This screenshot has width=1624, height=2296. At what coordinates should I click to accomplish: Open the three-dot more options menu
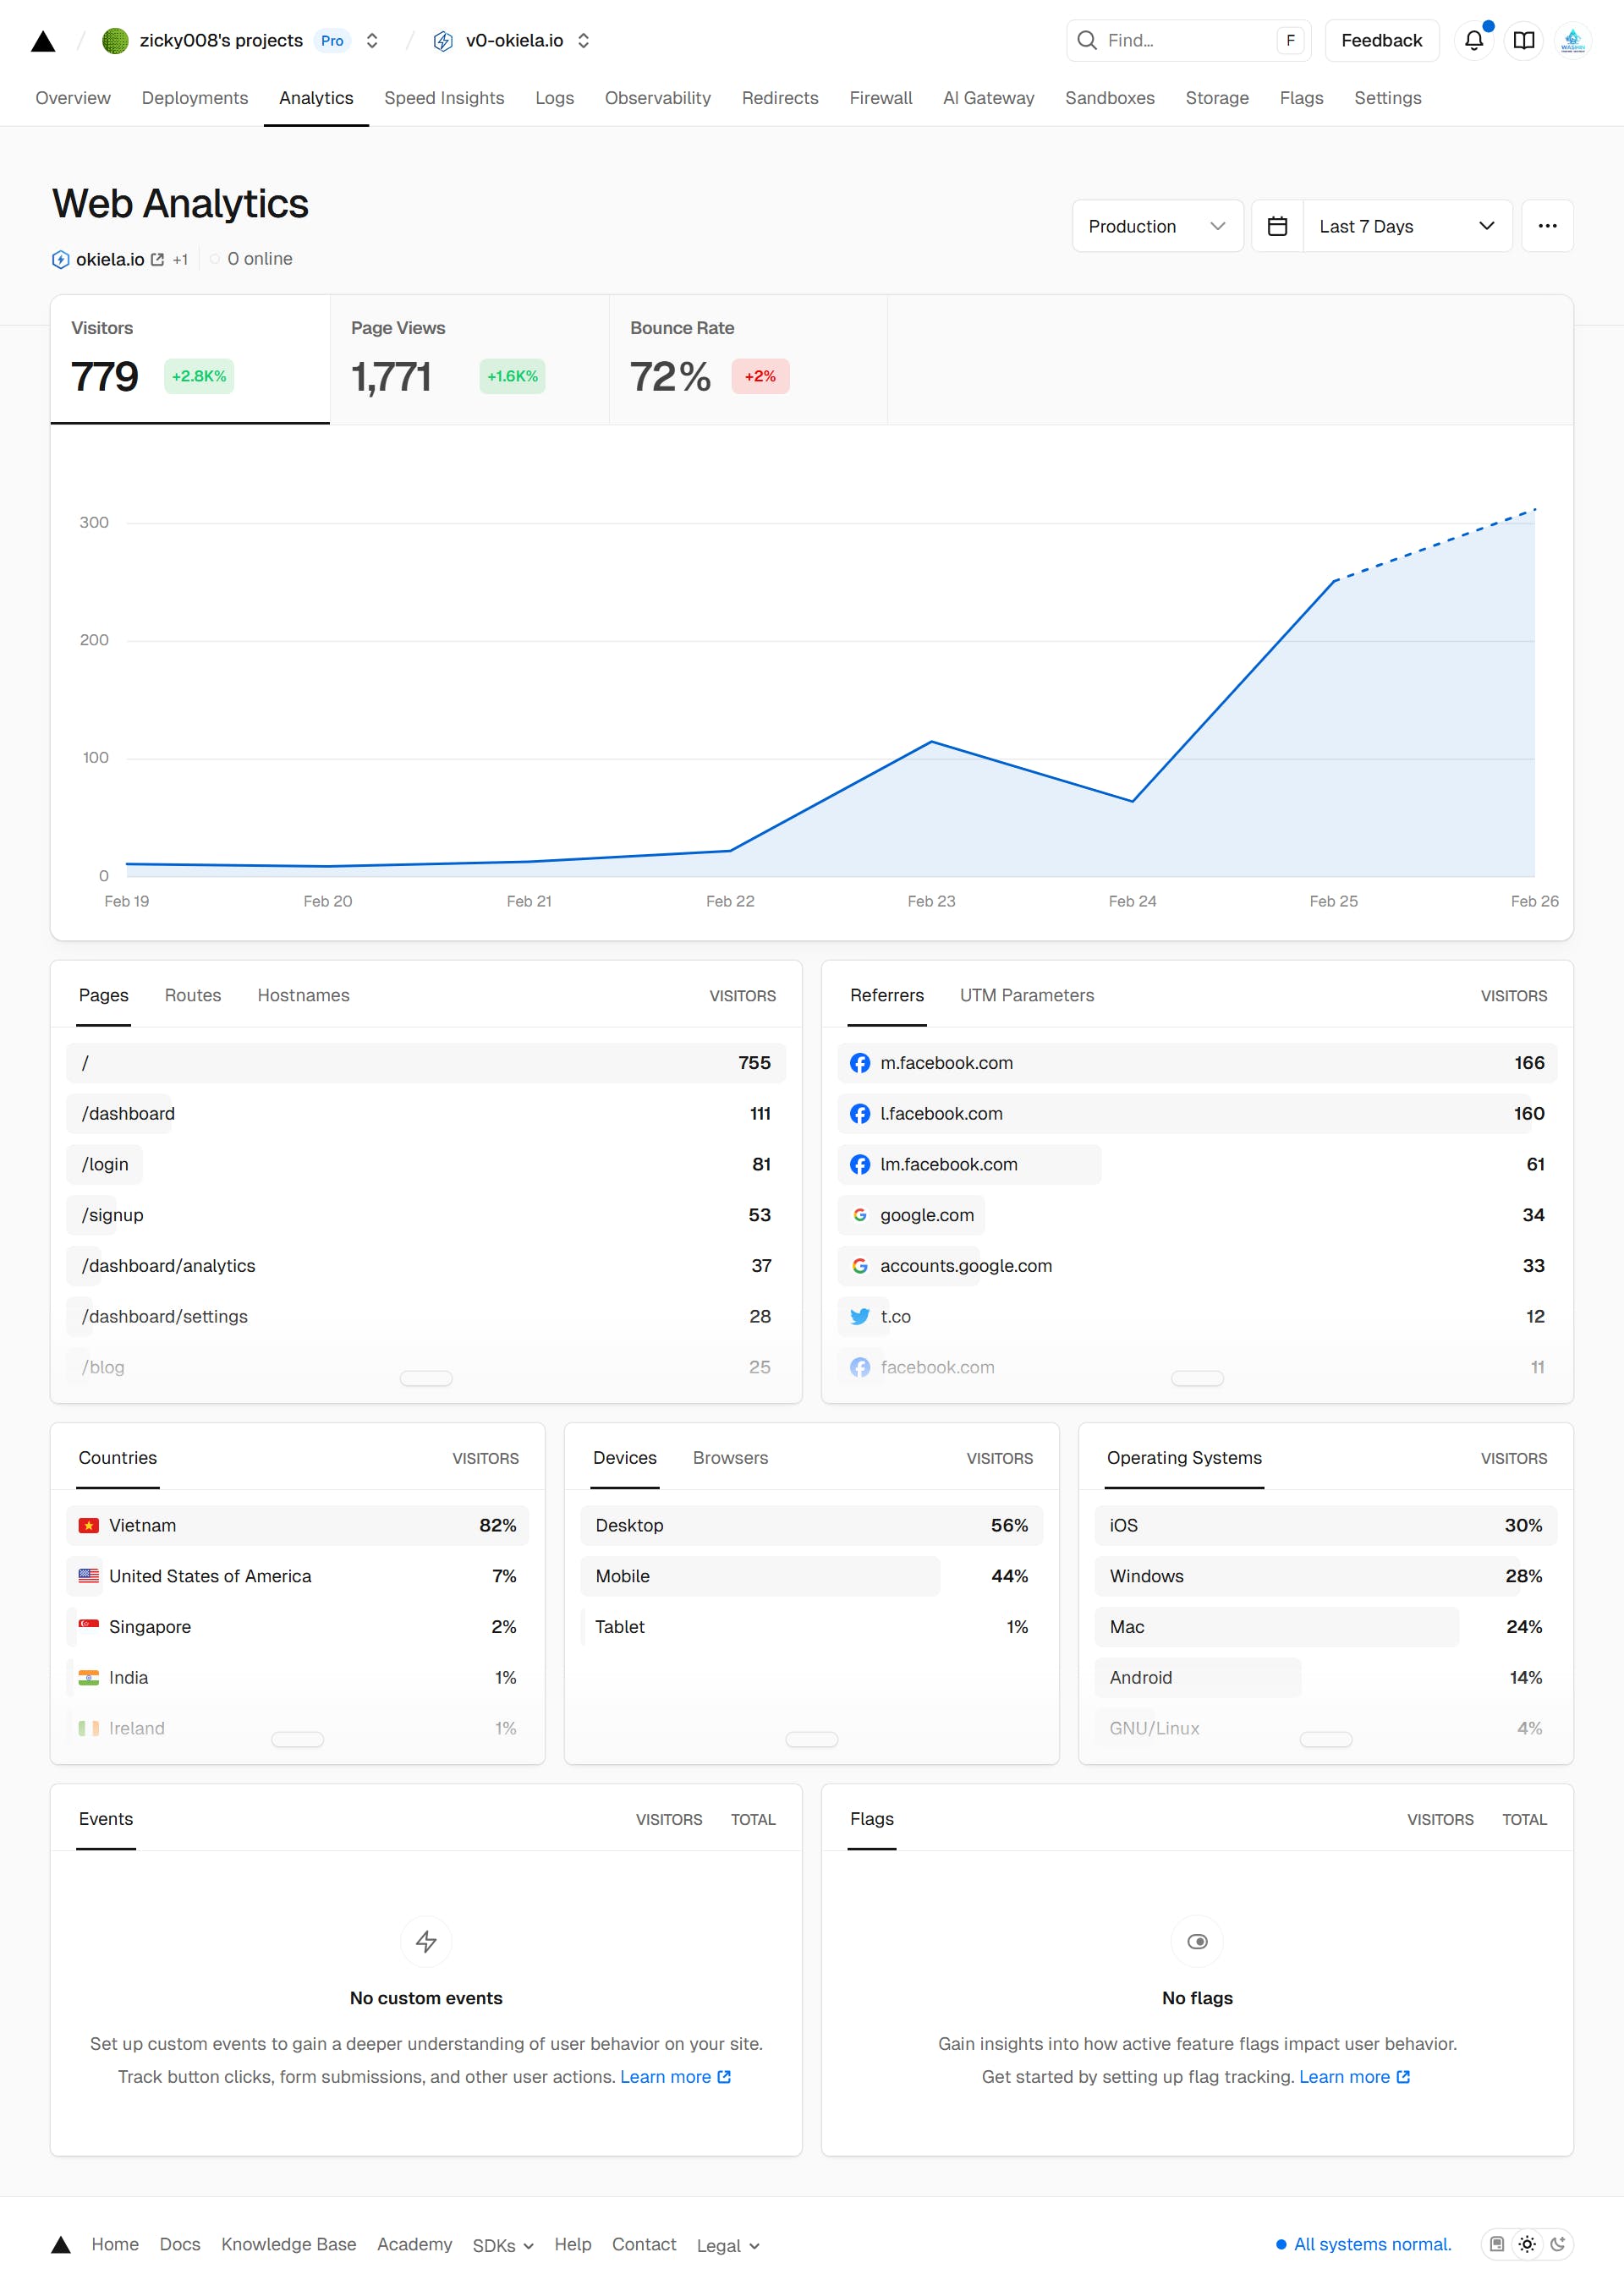coord(1546,226)
